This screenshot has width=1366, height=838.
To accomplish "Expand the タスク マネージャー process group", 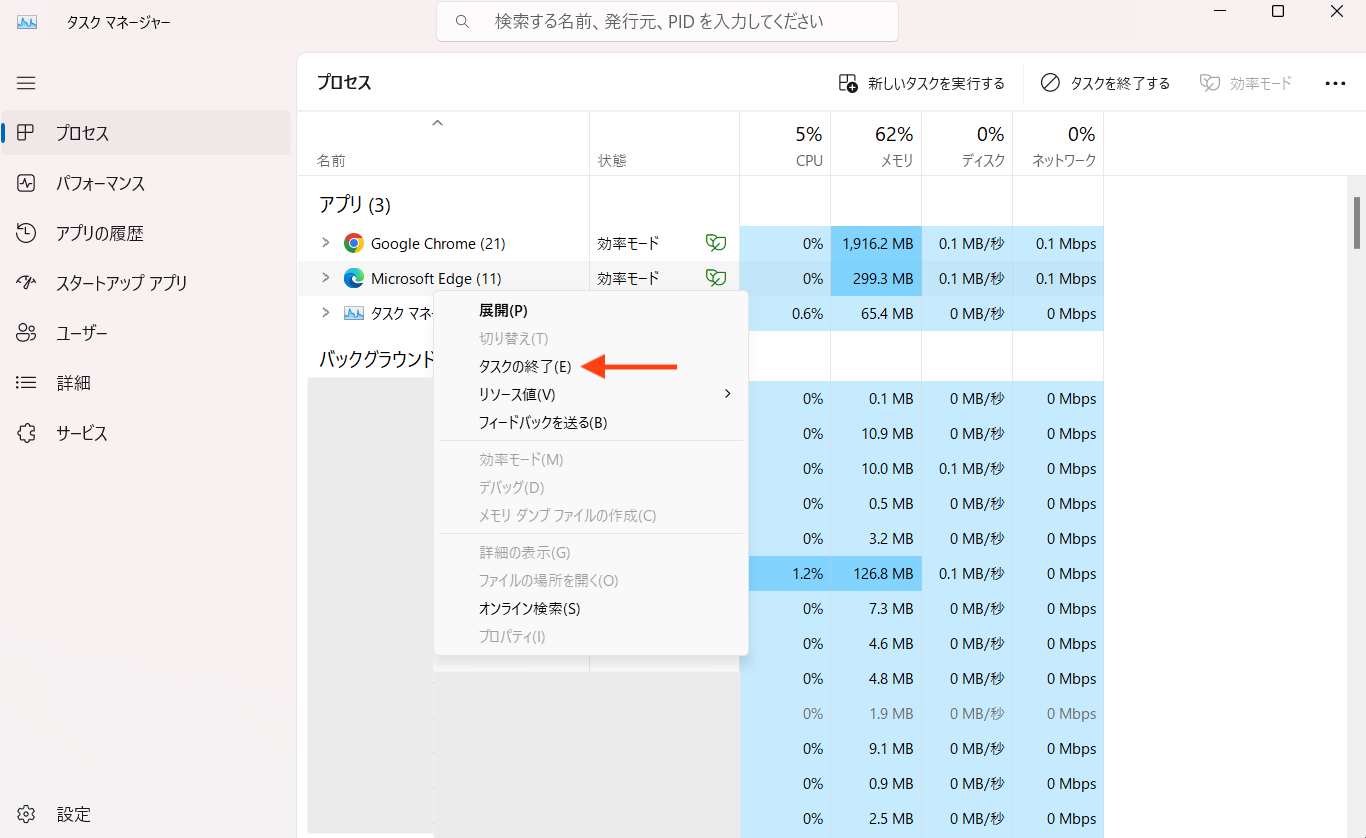I will [x=325, y=313].
